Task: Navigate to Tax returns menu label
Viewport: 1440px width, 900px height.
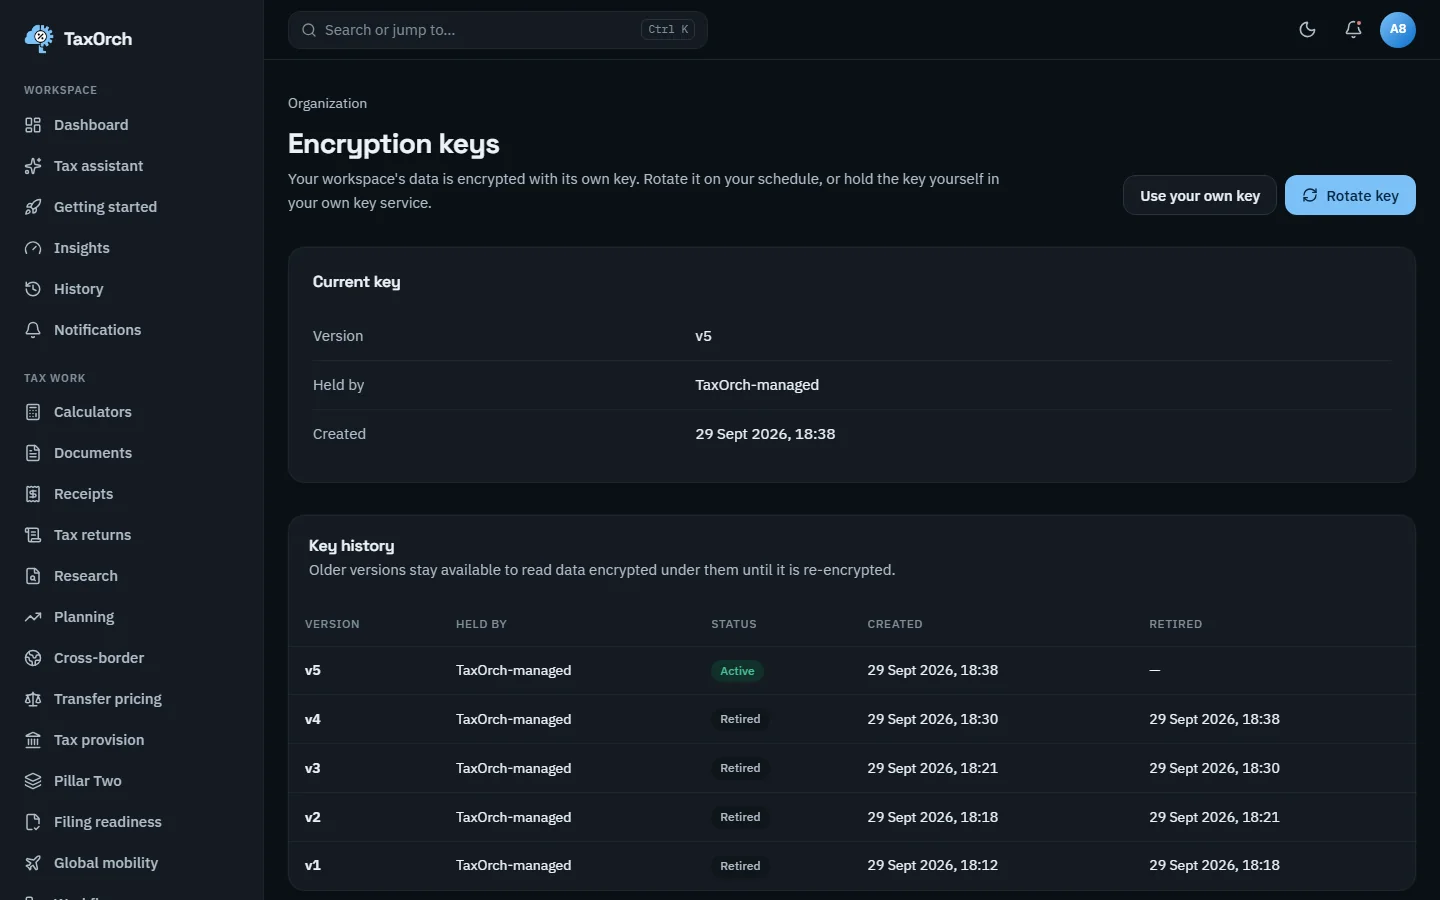Action: 92,535
